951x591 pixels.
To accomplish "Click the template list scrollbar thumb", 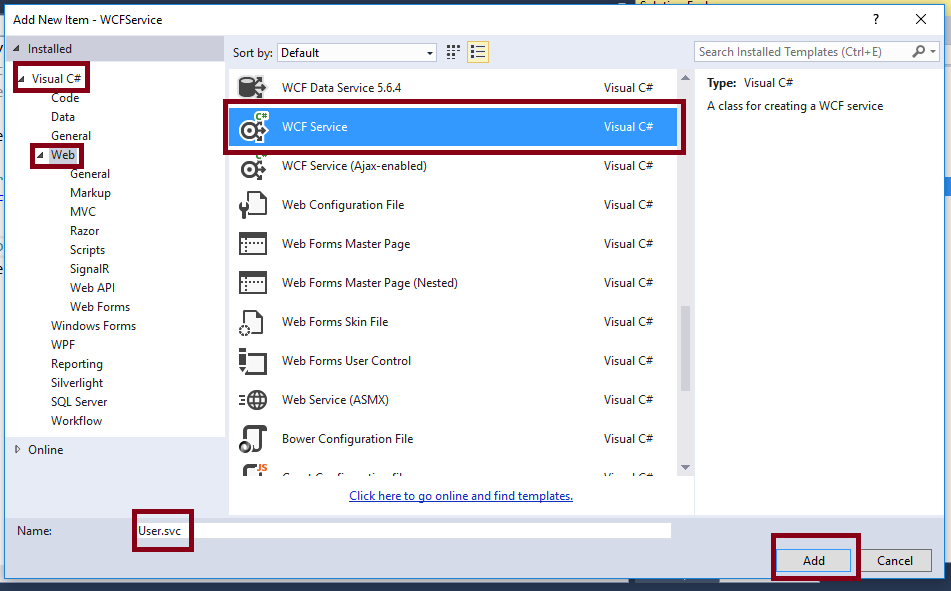I will pos(685,348).
